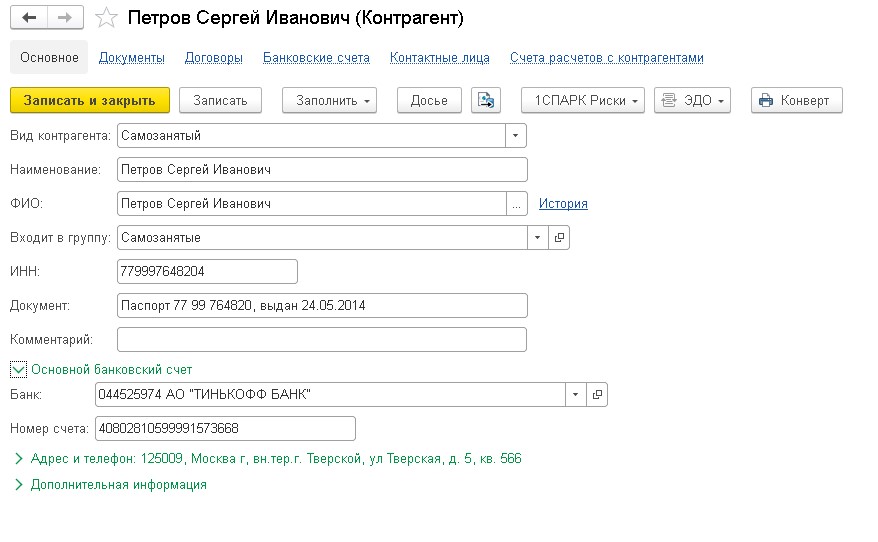878x542 pixels.
Task: Click into the Комментарий input field
Action: coord(322,339)
